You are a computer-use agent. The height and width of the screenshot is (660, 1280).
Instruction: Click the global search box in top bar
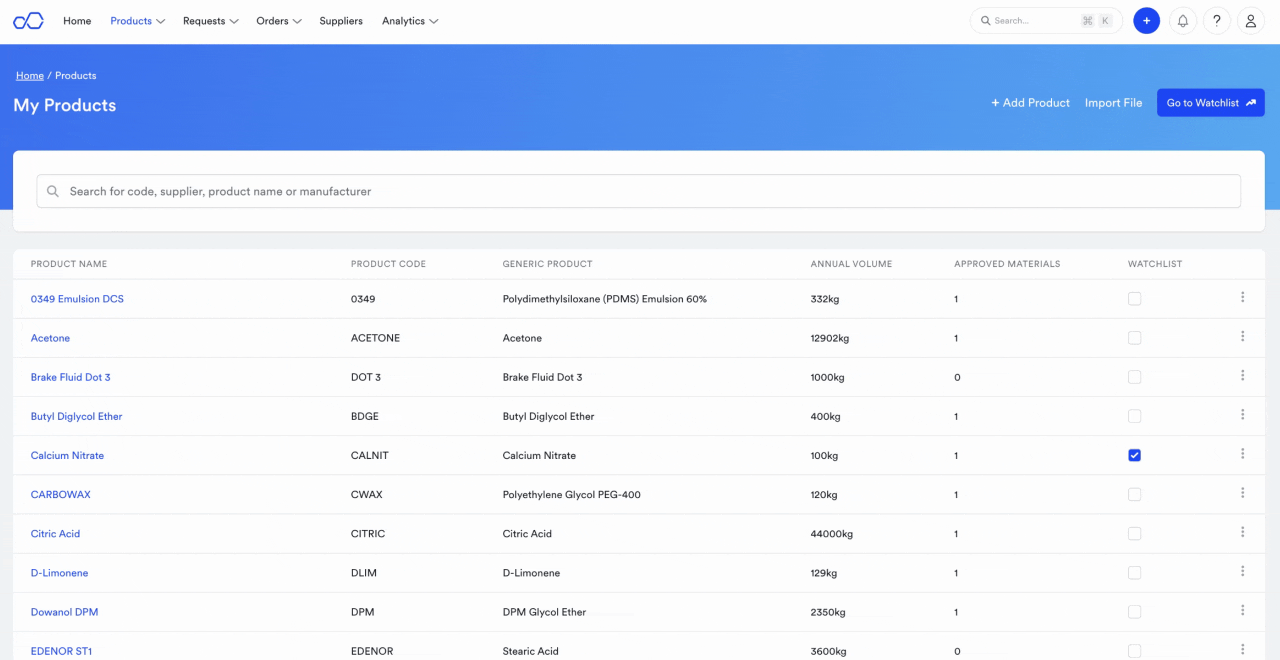click(x=1046, y=21)
